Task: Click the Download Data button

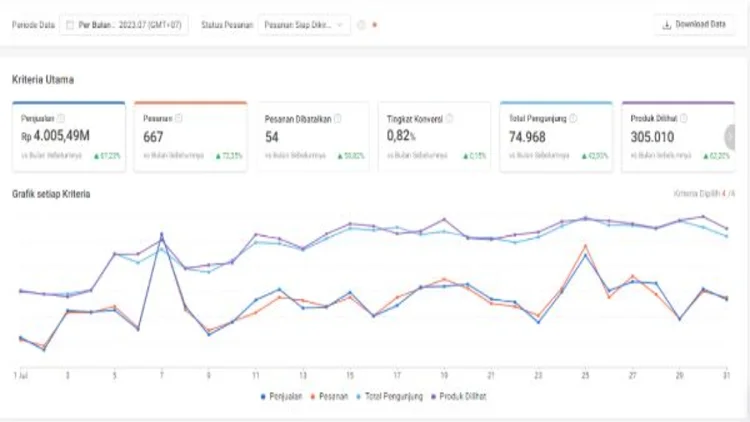Action: [694, 24]
